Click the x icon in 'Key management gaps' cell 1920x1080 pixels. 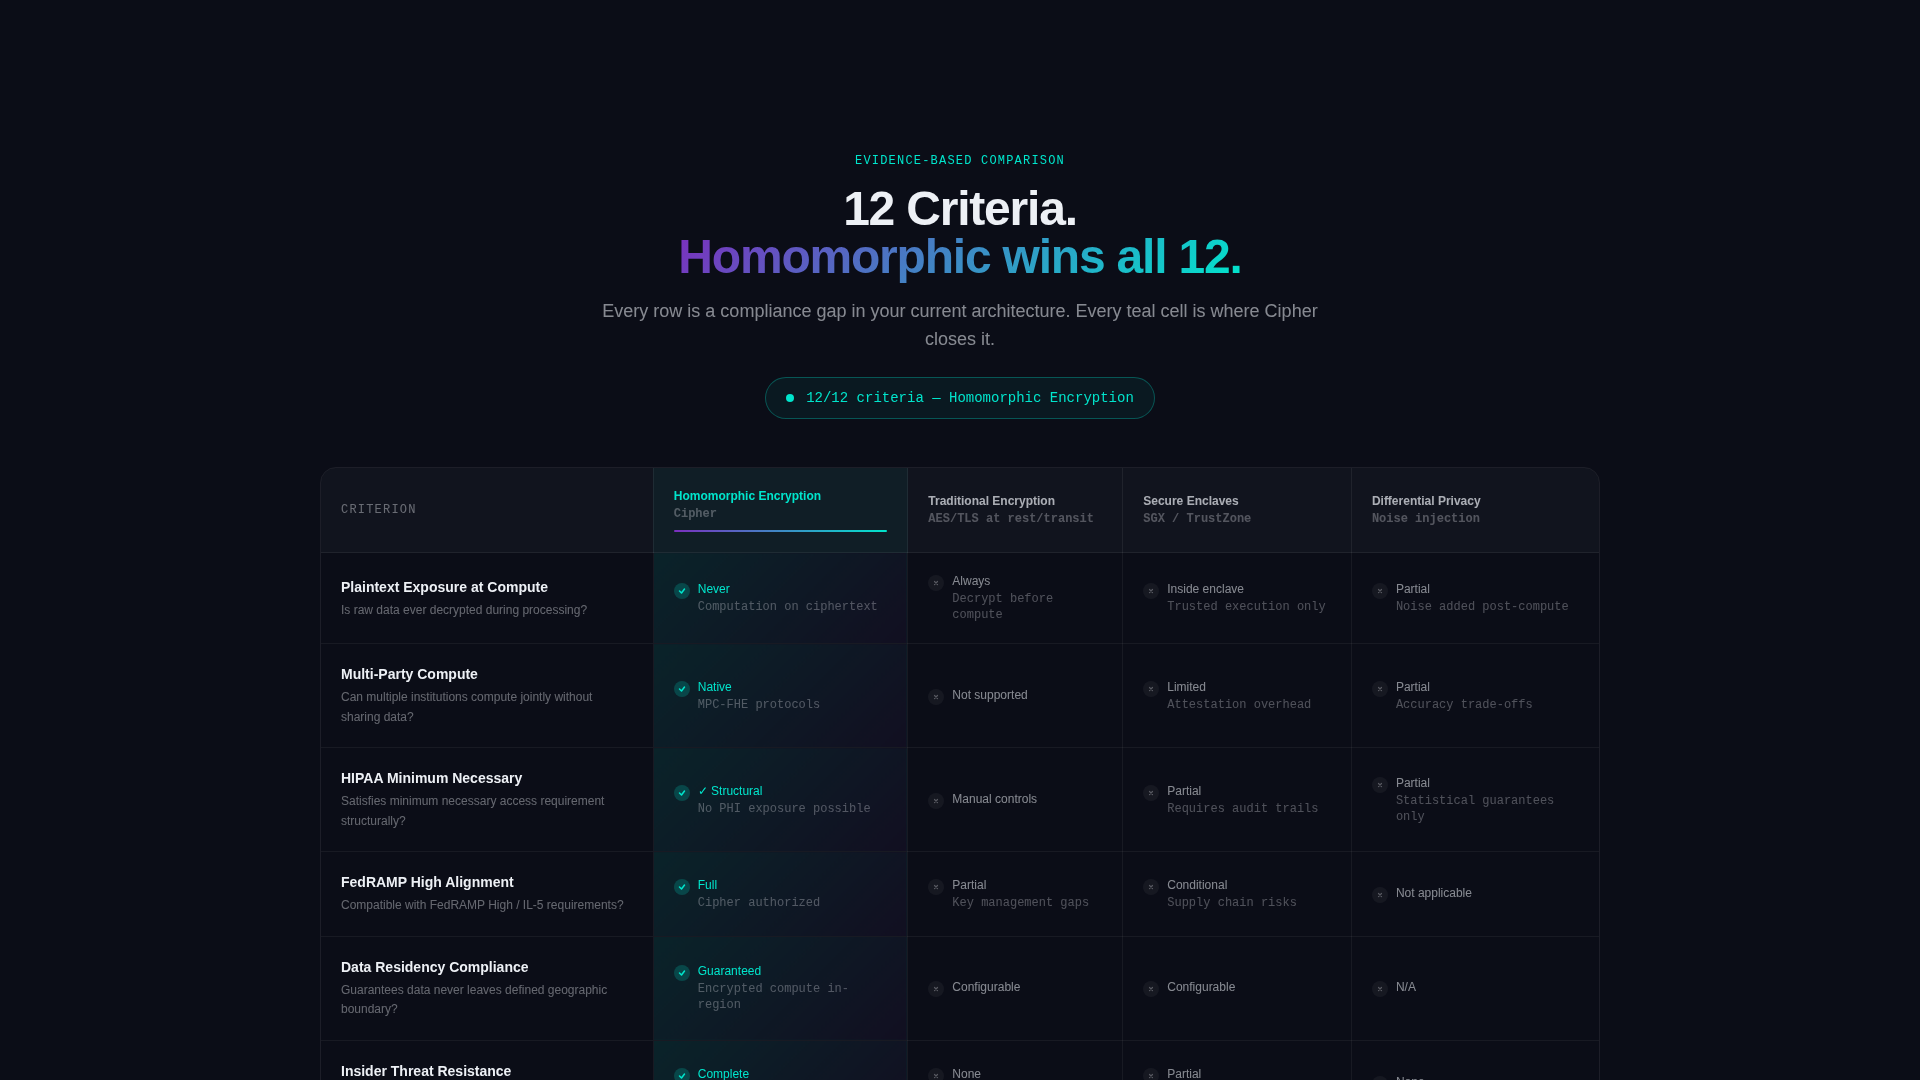936,887
